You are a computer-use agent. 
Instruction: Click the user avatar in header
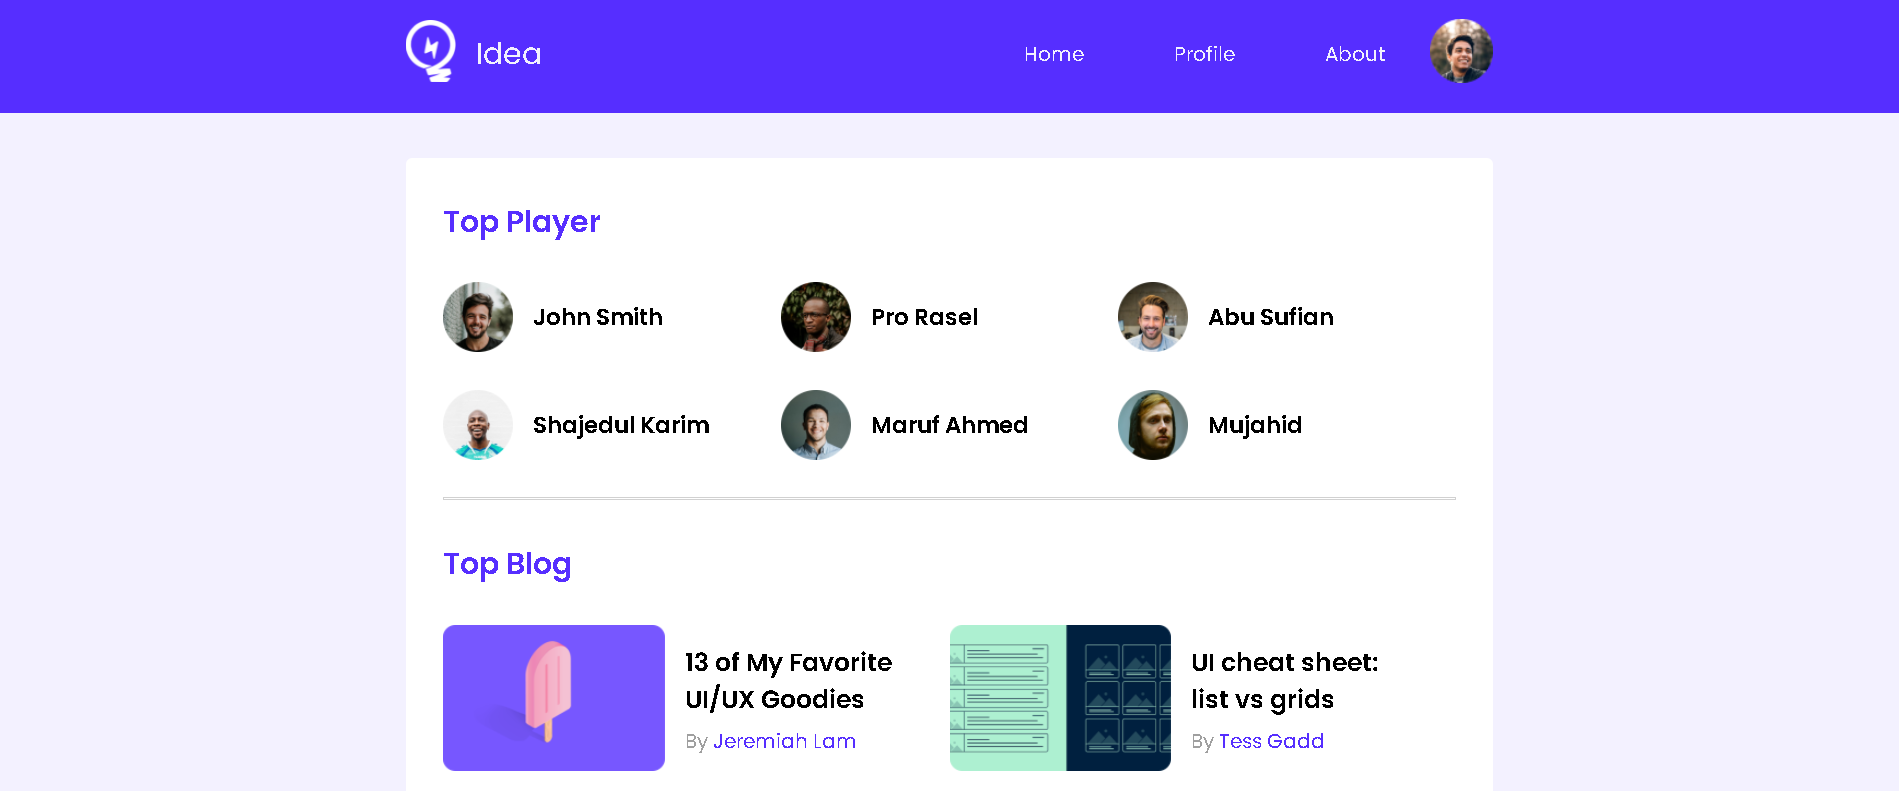pyautogui.click(x=1461, y=51)
